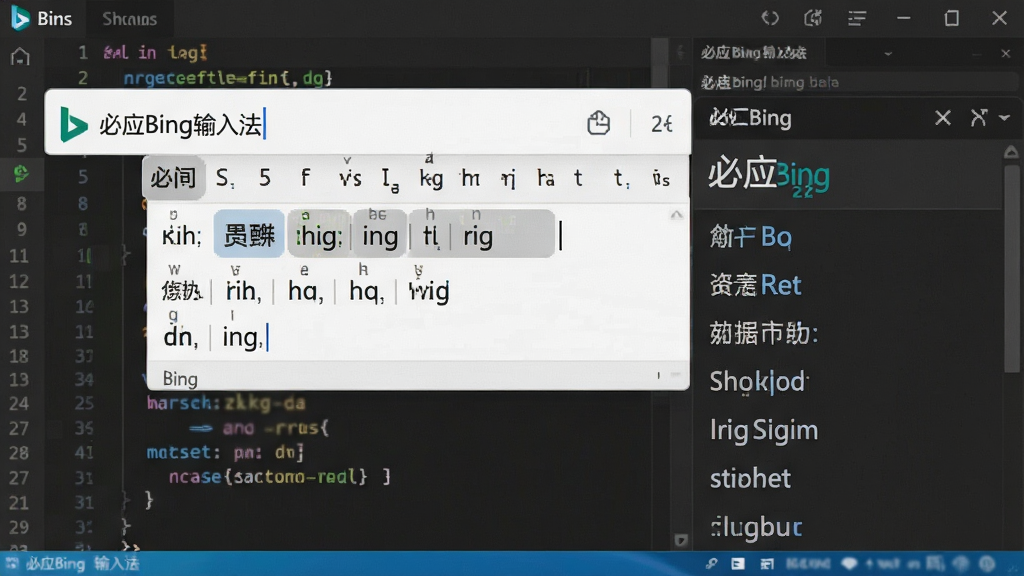Close the 必应Bing side panel header
The width and height of the screenshot is (1024, 576).
942,118
